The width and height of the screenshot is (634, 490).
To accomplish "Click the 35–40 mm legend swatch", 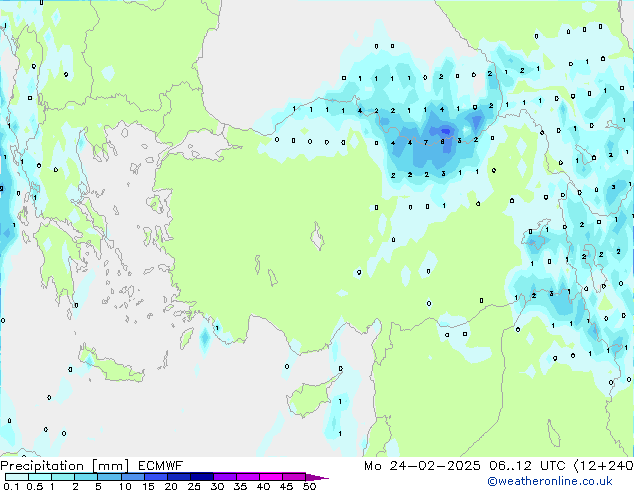I will [247, 477].
